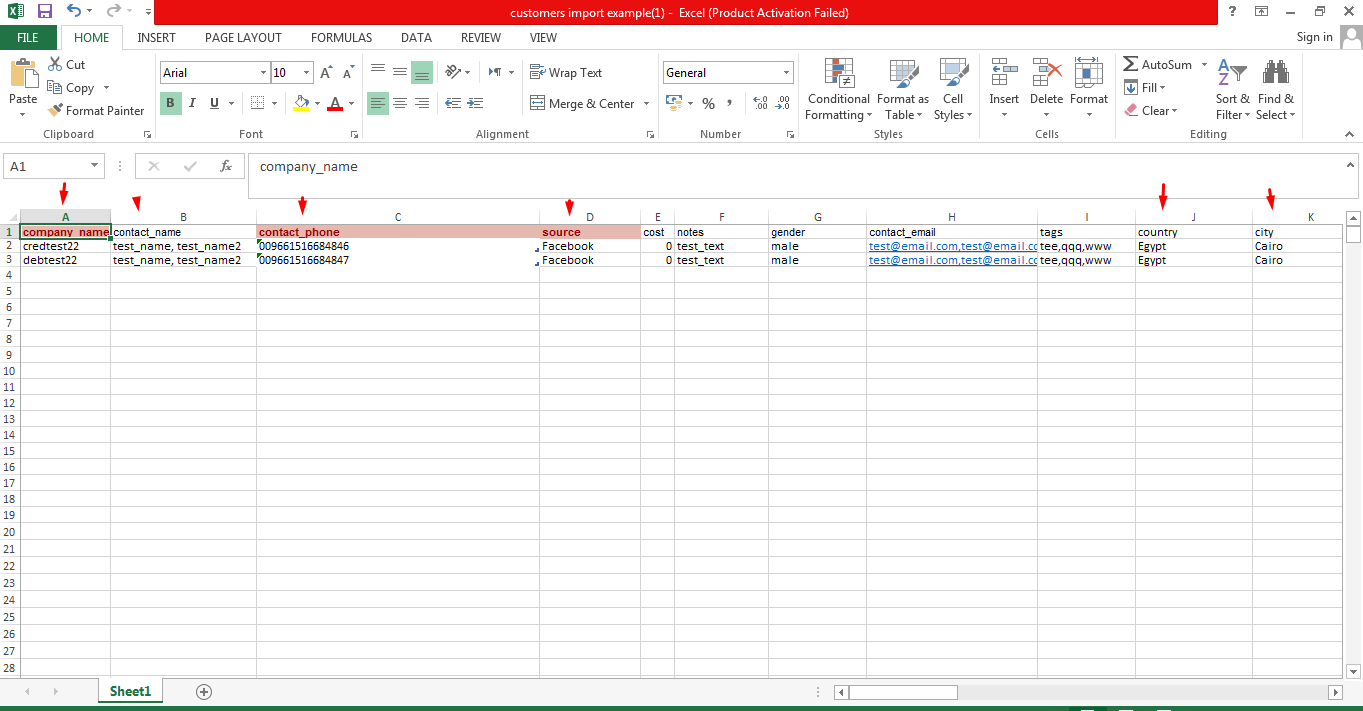Click the Copy button
Screen dimensions: 1363x711
[71, 88]
